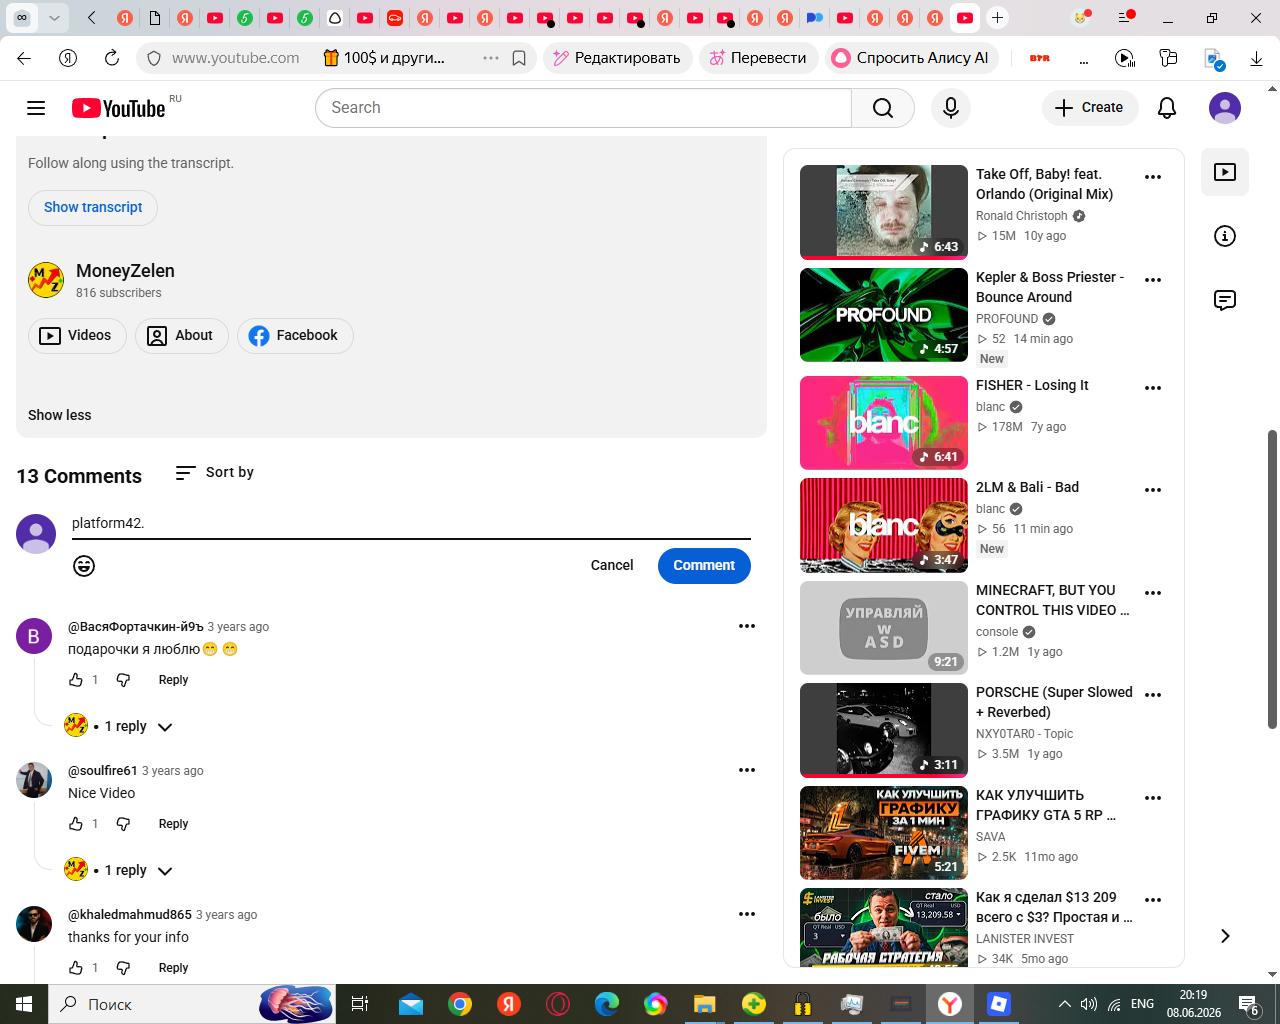
Task: Open the @ВасяФортачкин-й9ъ commenter avatar
Action: point(34,636)
